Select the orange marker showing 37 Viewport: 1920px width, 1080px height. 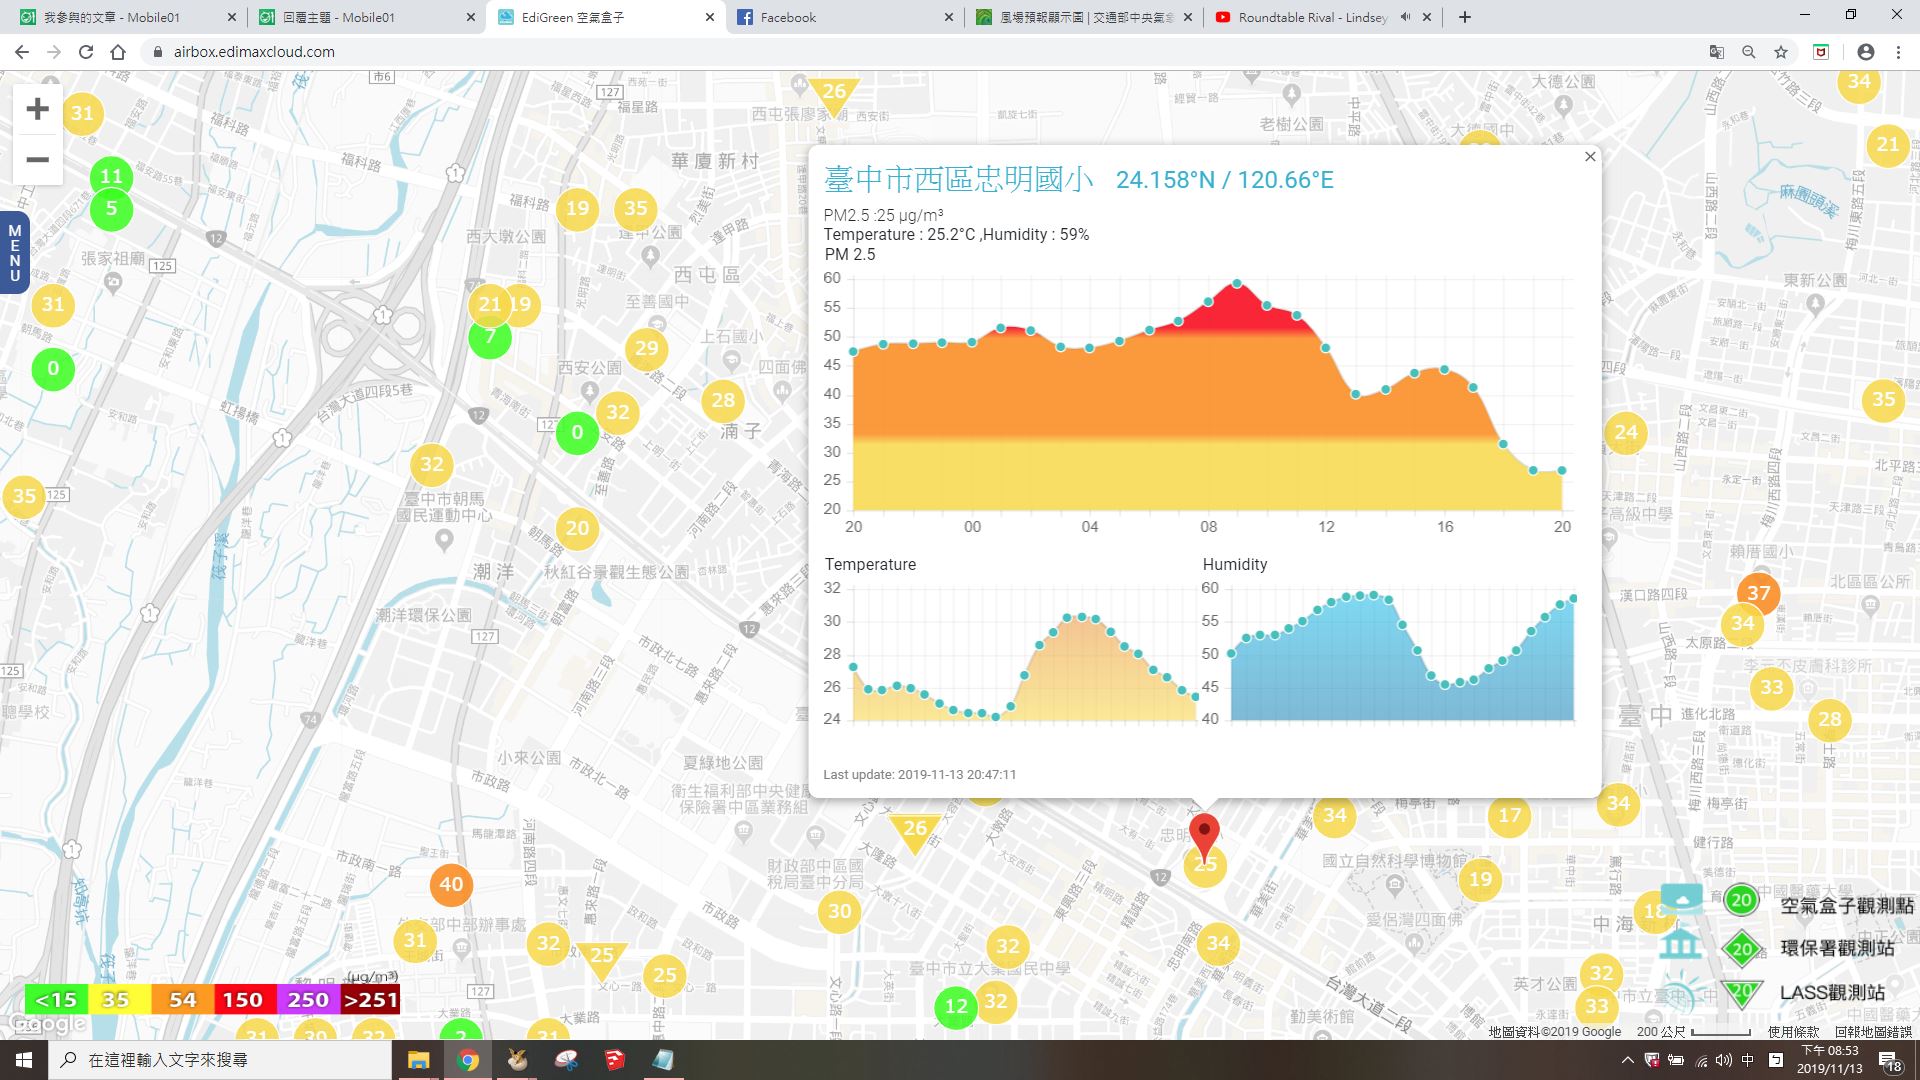pos(1758,593)
